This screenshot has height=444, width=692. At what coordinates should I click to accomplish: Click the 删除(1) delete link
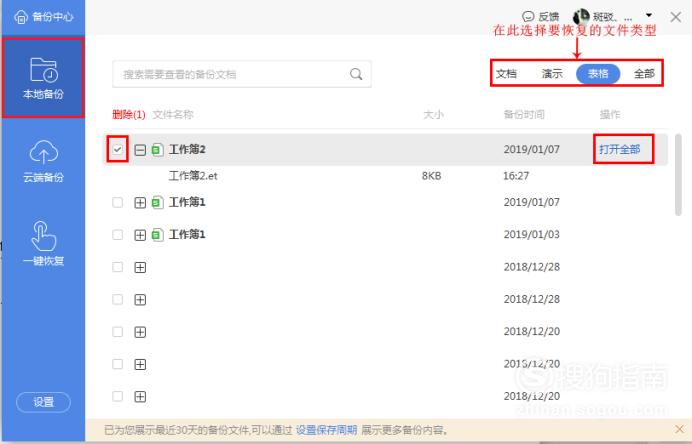click(x=128, y=115)
